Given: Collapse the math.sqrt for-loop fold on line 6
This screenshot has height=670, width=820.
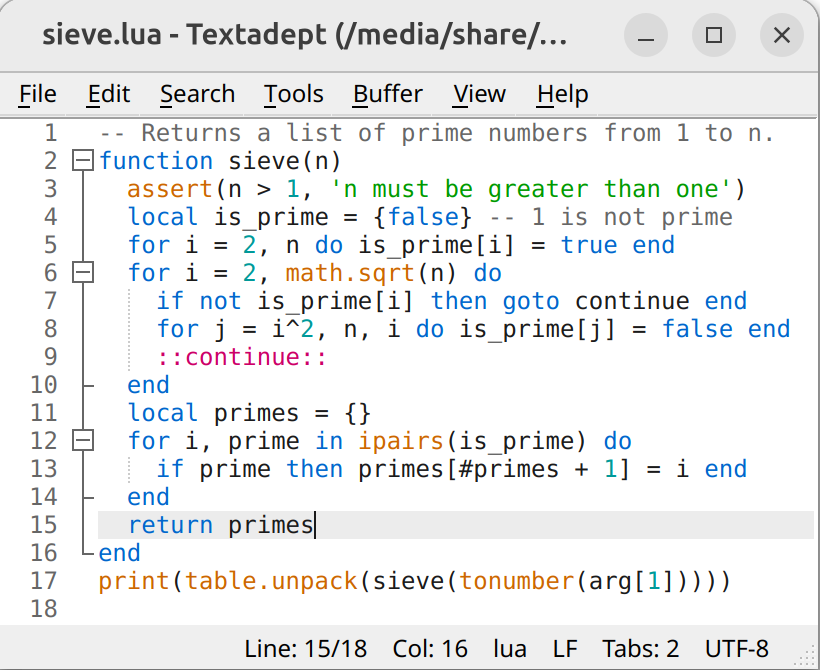Looking at the screenshot, I should tap(83, 273).
